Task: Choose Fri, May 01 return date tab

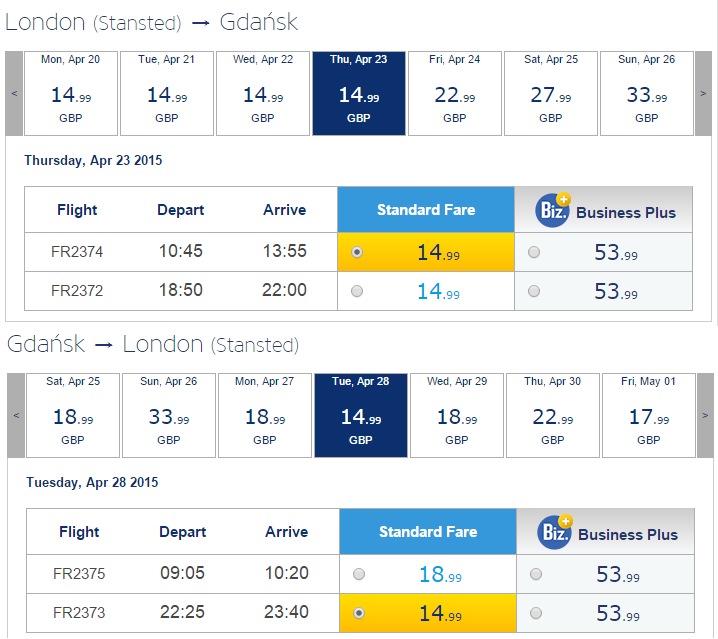Action: (649, 415)
